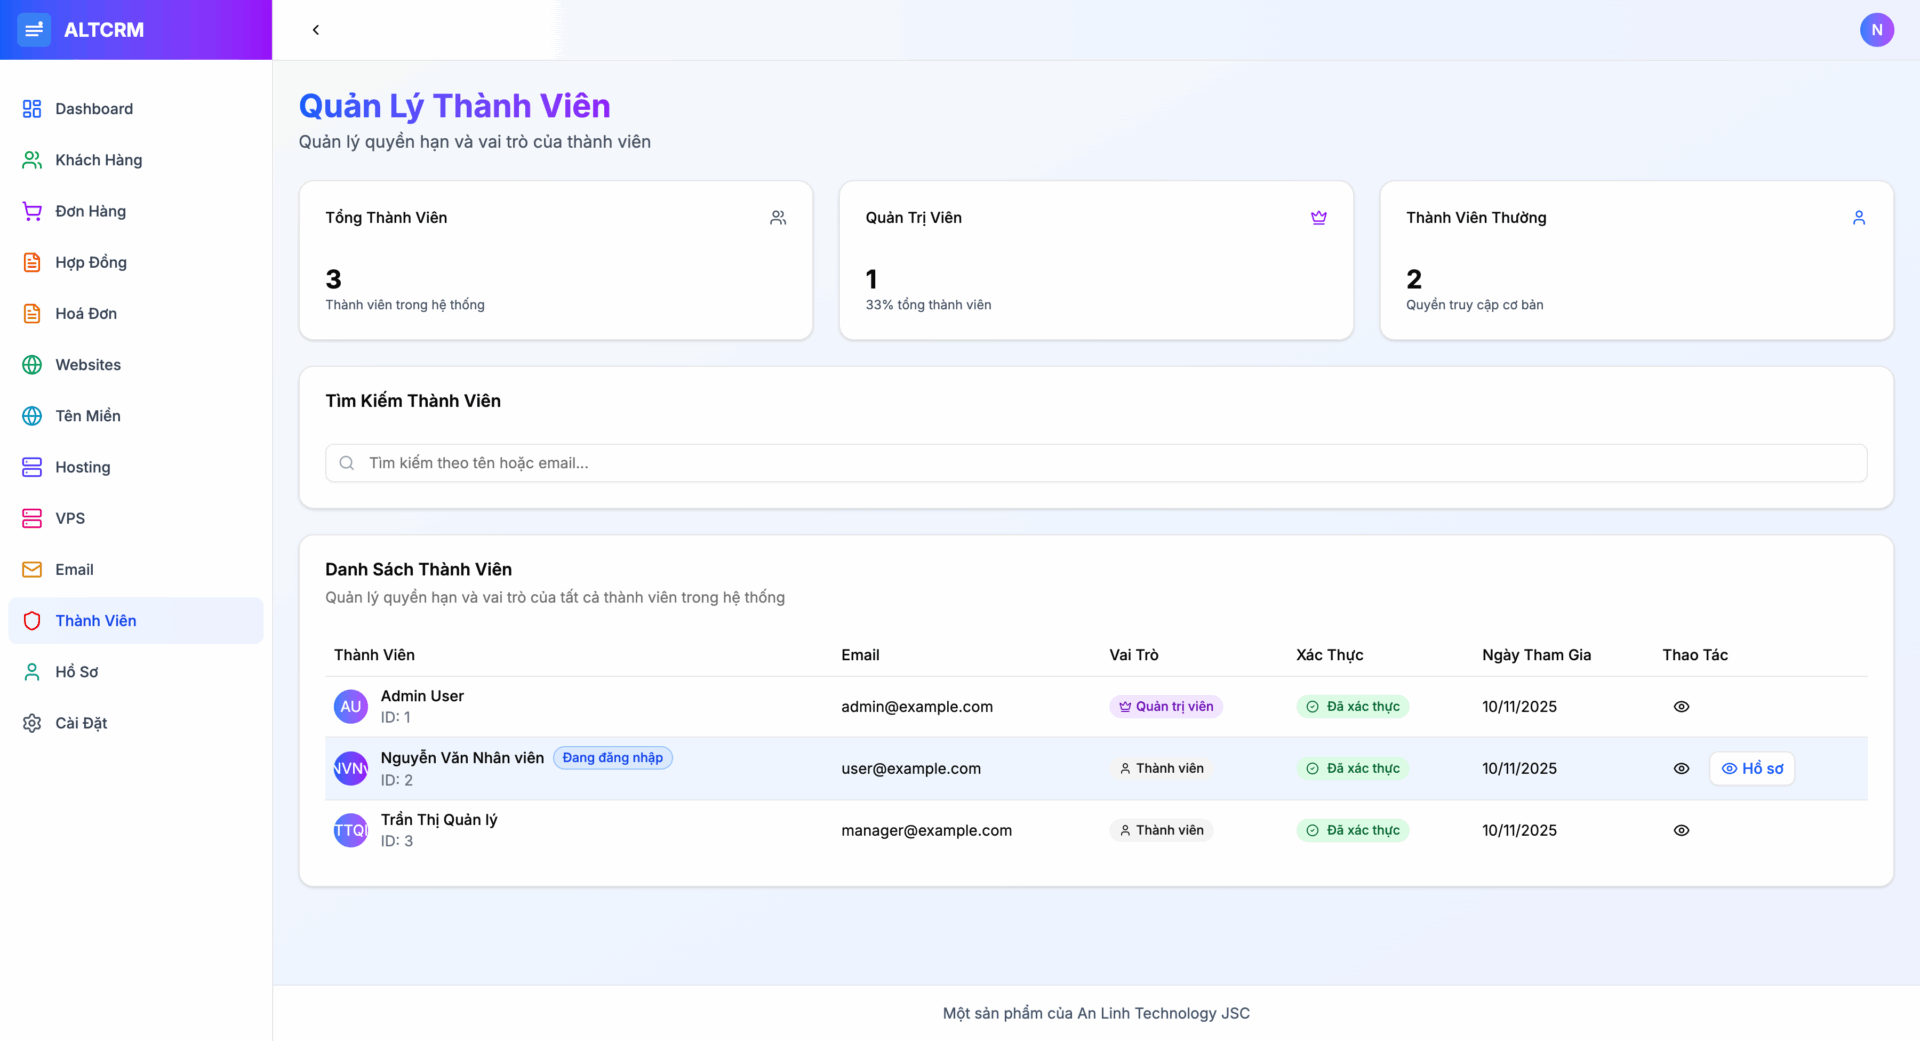The image size is (1920, 1041).
Task: Collapse the sidebar using the chevron
Action: point(316,30)
